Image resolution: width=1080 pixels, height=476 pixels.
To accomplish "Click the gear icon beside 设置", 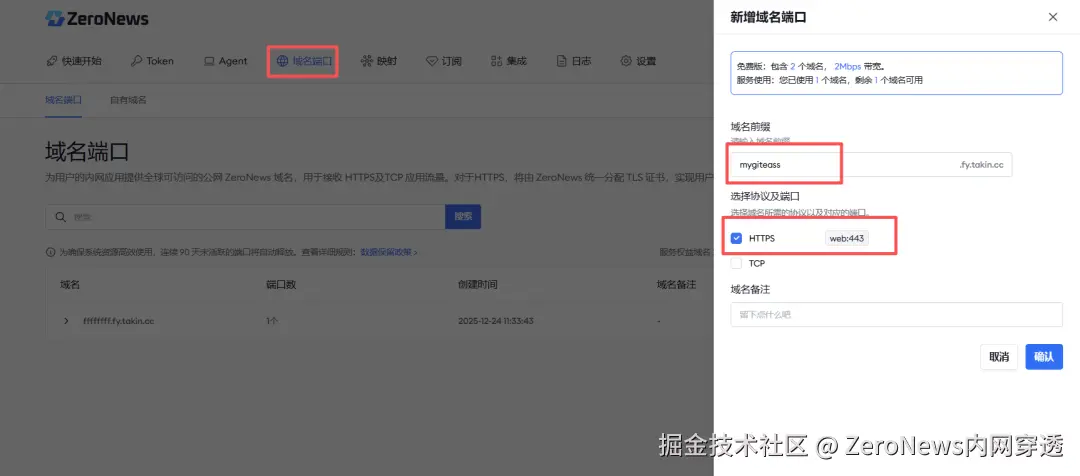I will pos(626,61).
